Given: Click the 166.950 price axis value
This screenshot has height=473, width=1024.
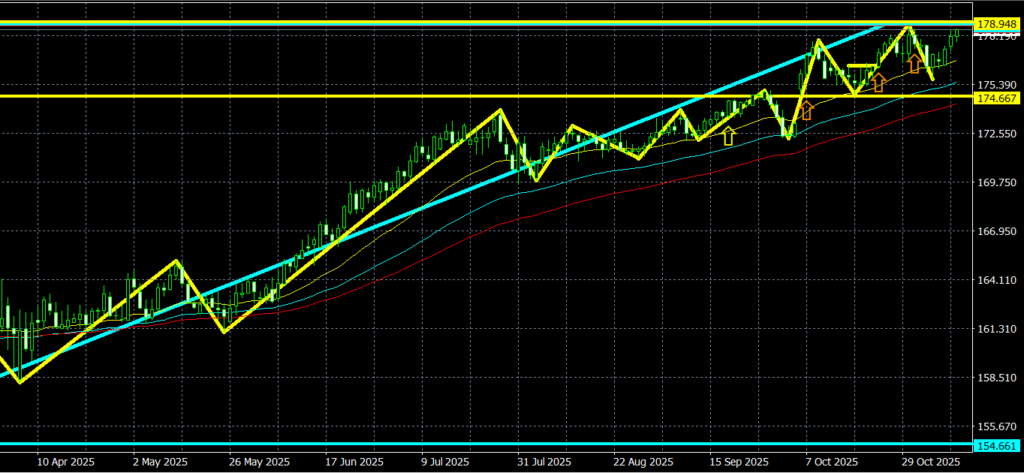Looking at the screenshot, I should (x=997, y=231).
